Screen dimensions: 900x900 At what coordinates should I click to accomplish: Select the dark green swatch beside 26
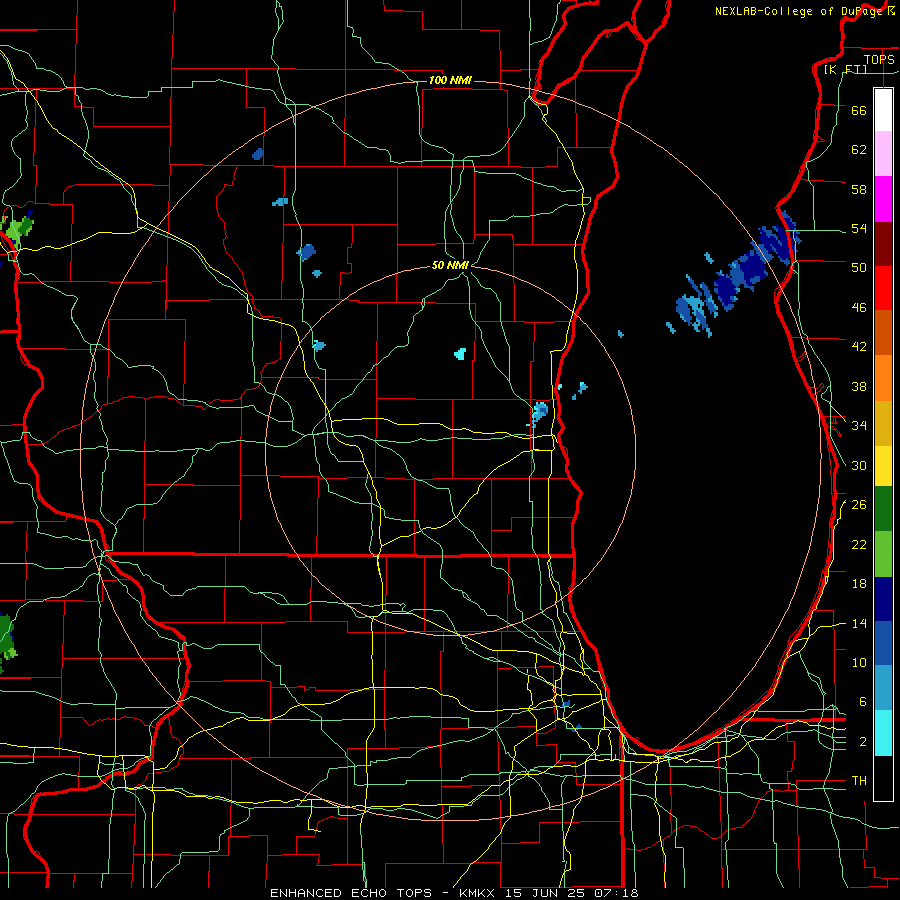pyautogui.click(x=883, y=508)
